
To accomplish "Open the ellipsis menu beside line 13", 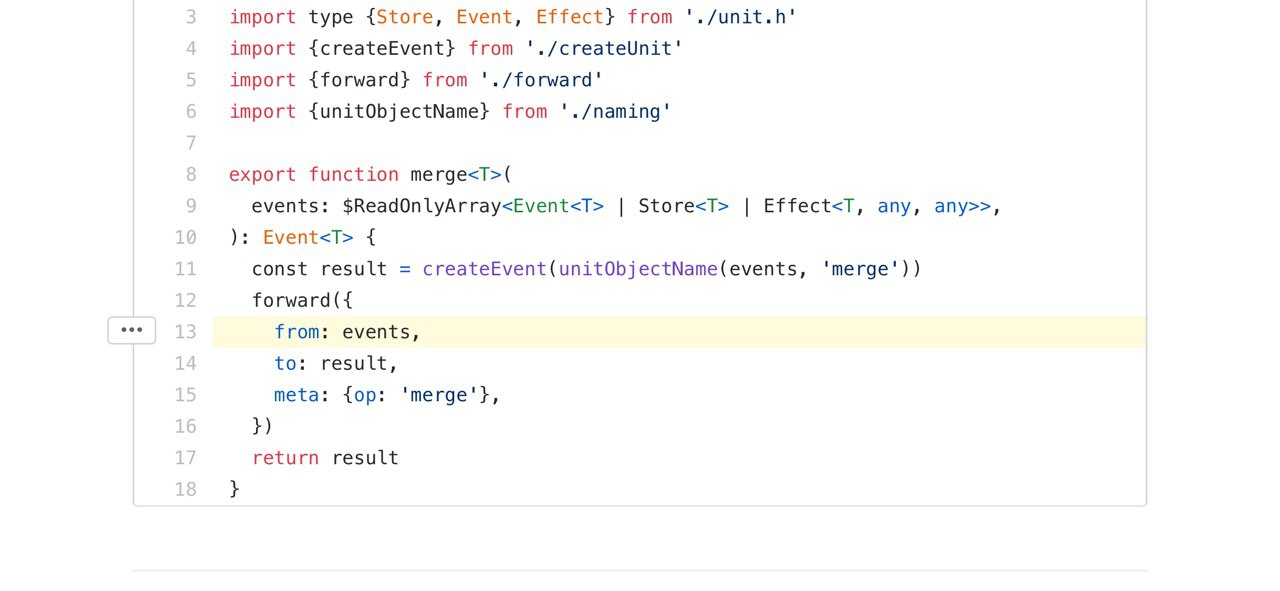I will click(132, 330).
